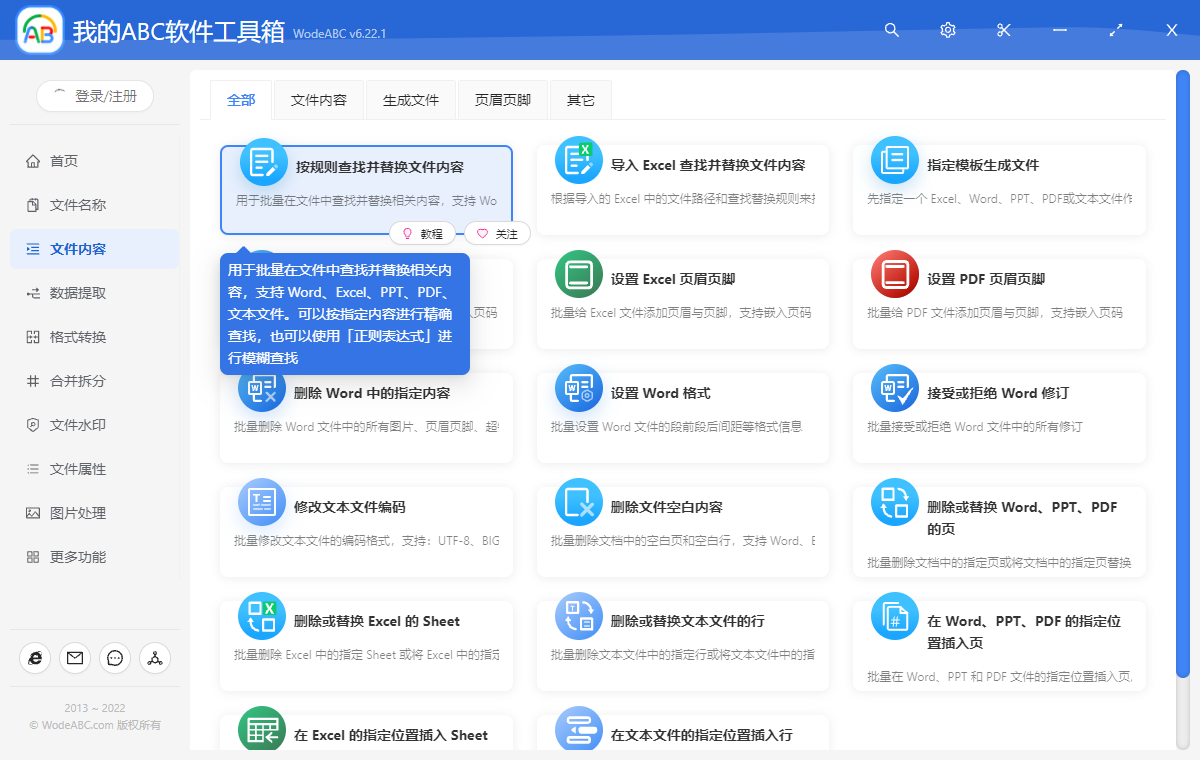Image resolution: width=1200 pixels, height=760 pixels.
Task: Open the Internet Explorer website icon
Action: coord(35,657)
